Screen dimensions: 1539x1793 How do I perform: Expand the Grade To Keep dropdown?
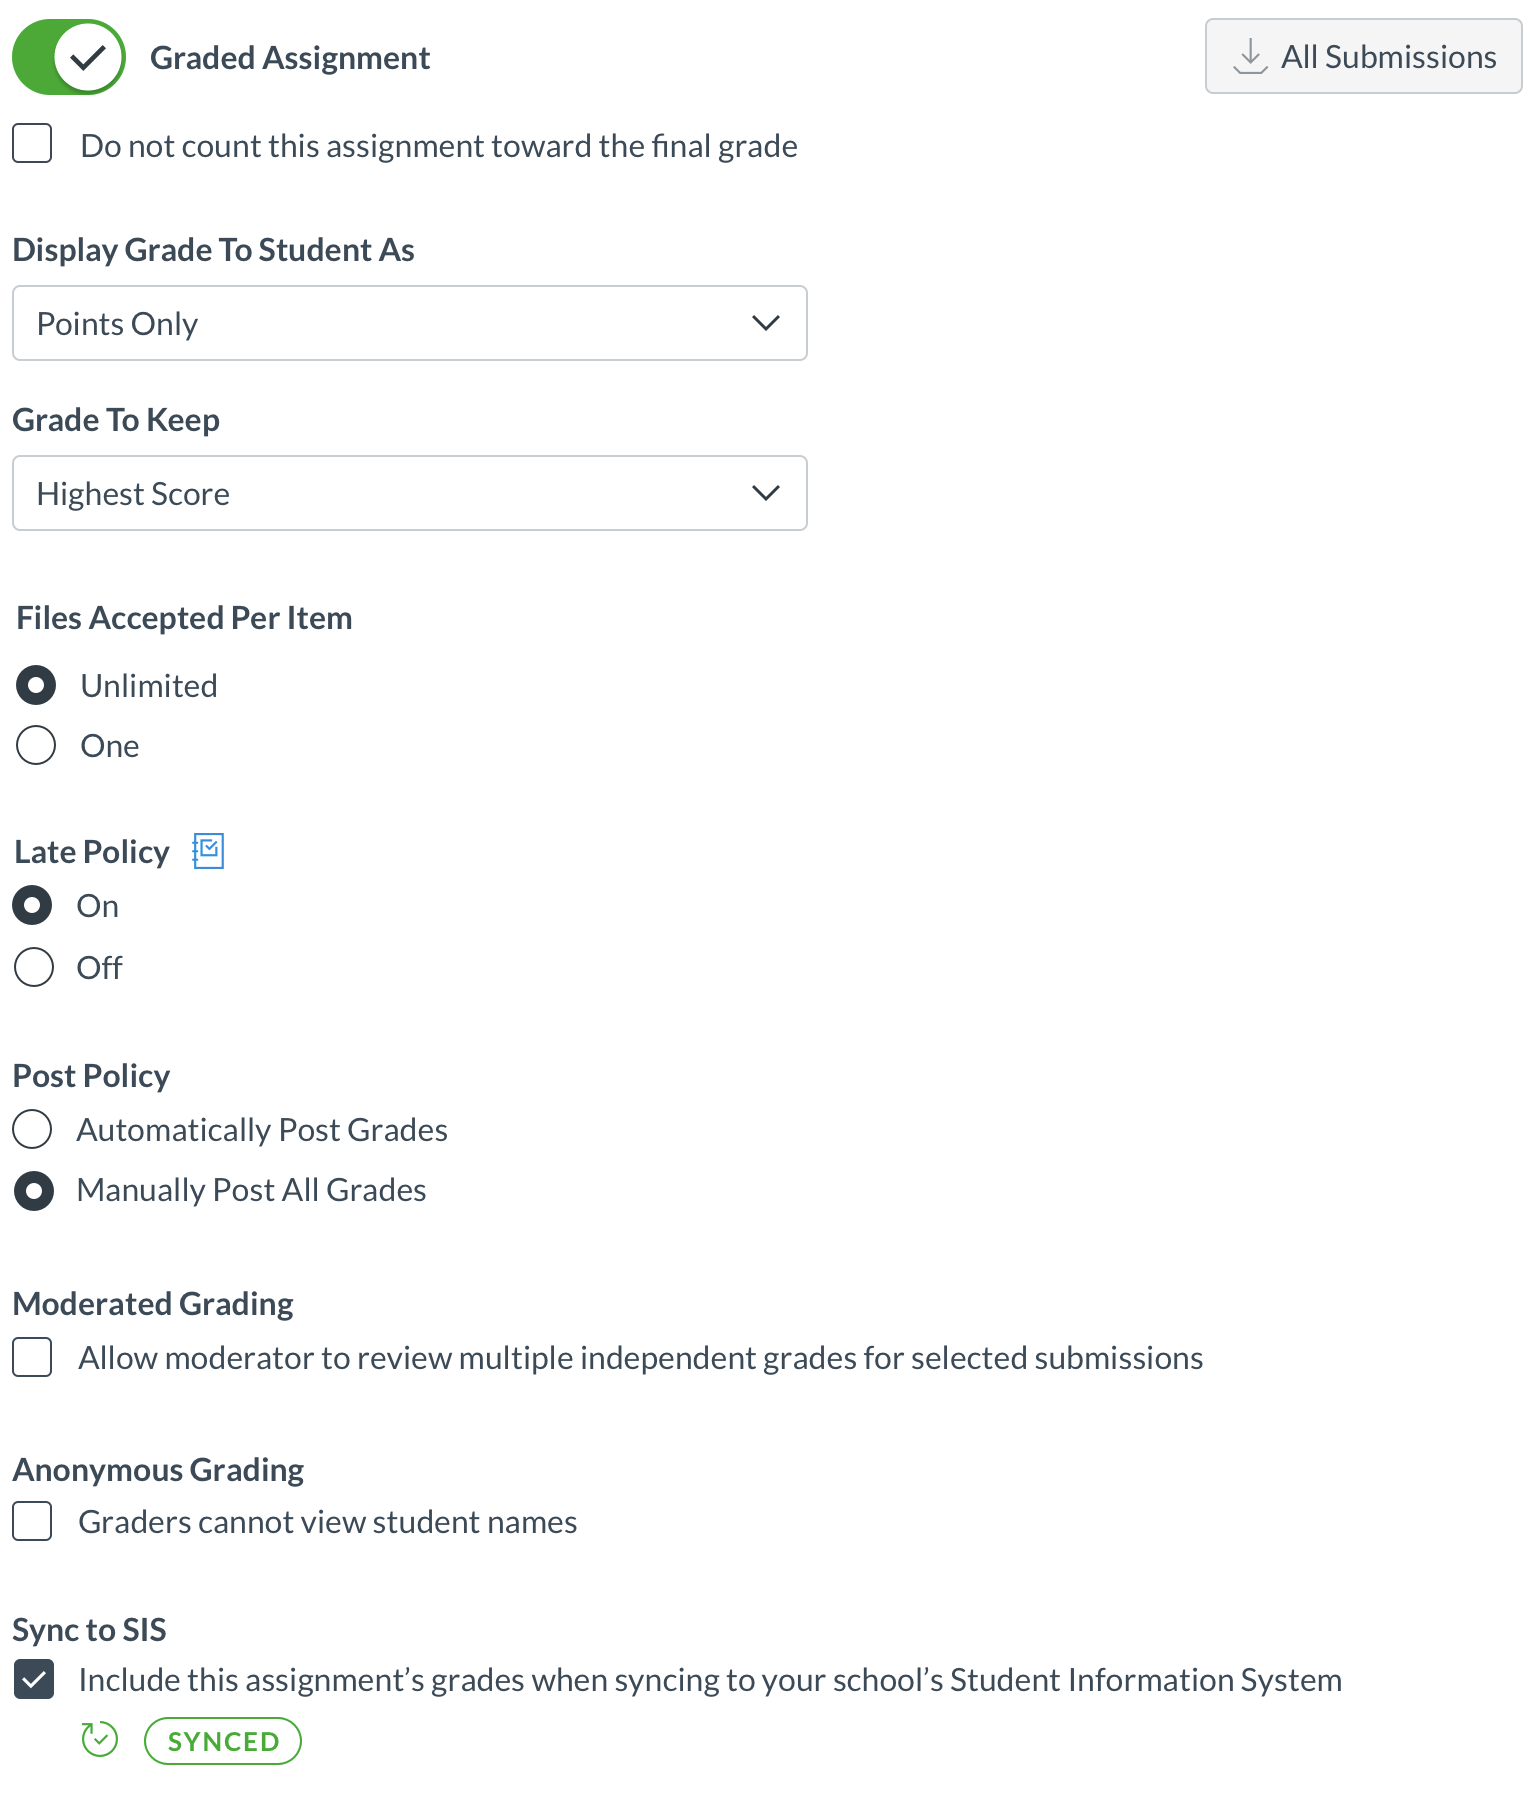coord(409,493)
